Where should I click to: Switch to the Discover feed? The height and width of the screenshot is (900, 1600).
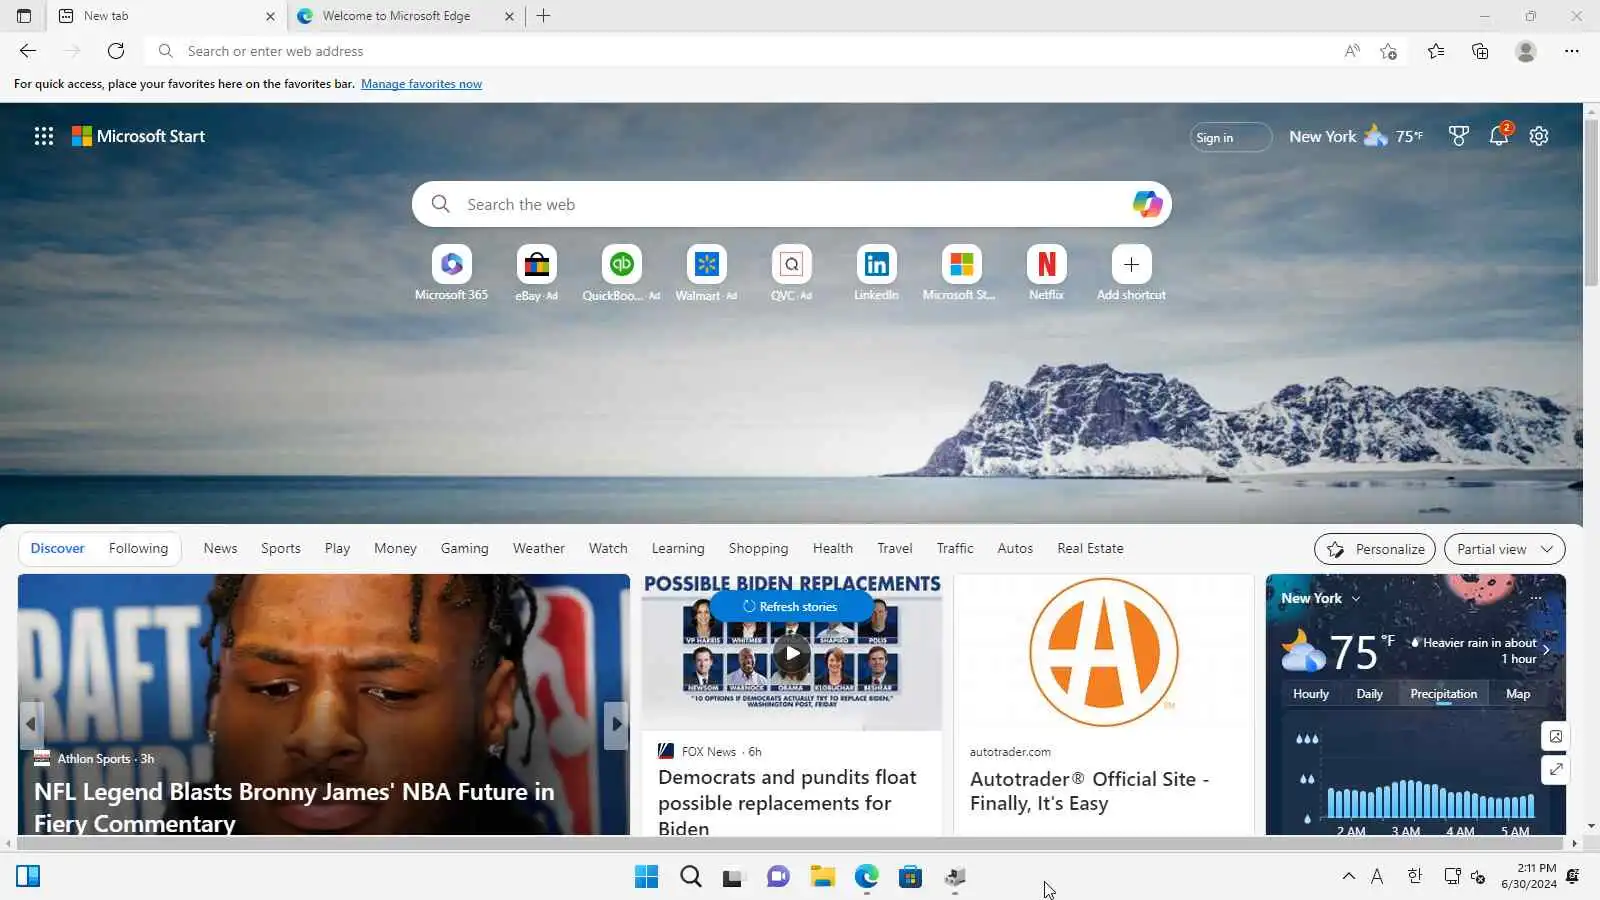(x=57, y=548)
